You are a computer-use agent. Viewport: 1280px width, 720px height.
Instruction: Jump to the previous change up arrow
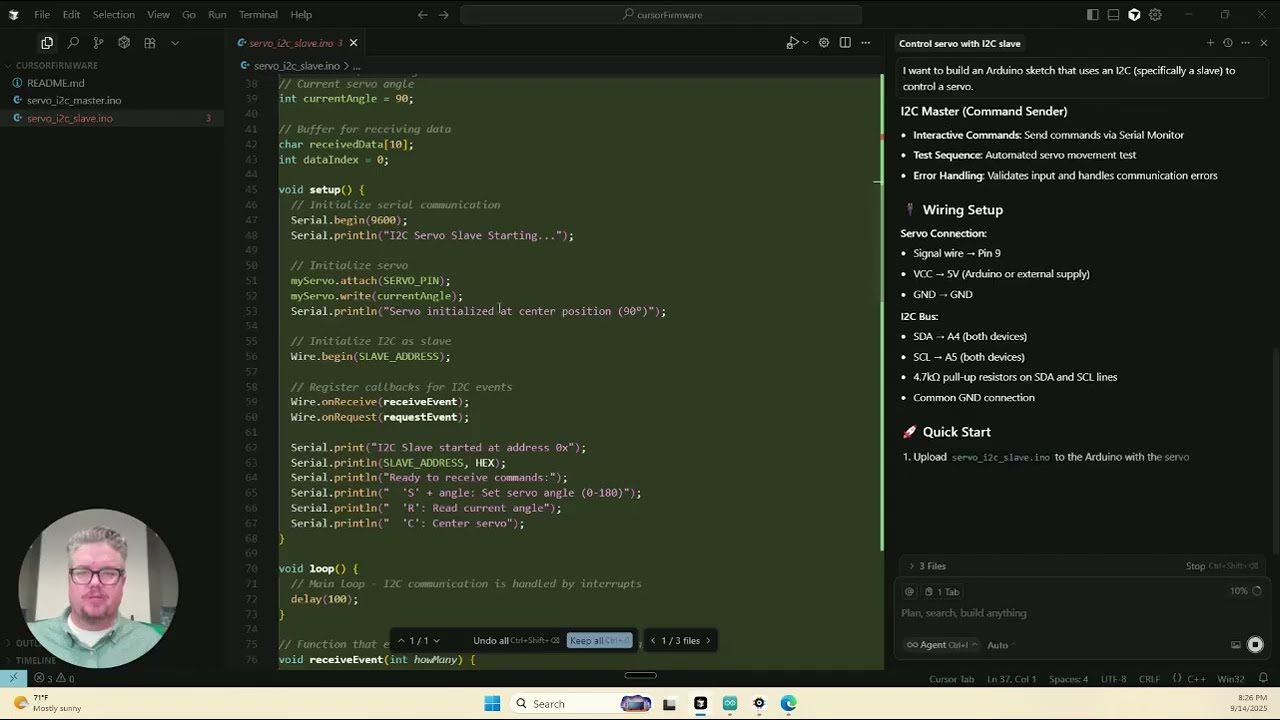(x=401, y=641)
